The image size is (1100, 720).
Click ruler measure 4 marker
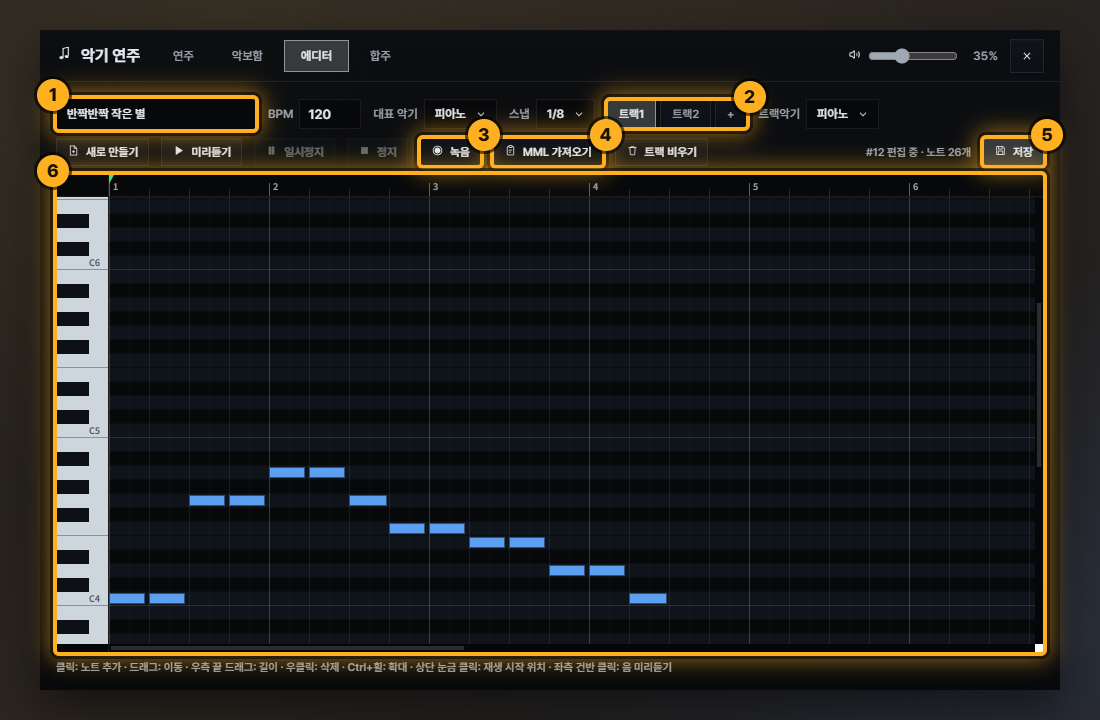[594, 187]
